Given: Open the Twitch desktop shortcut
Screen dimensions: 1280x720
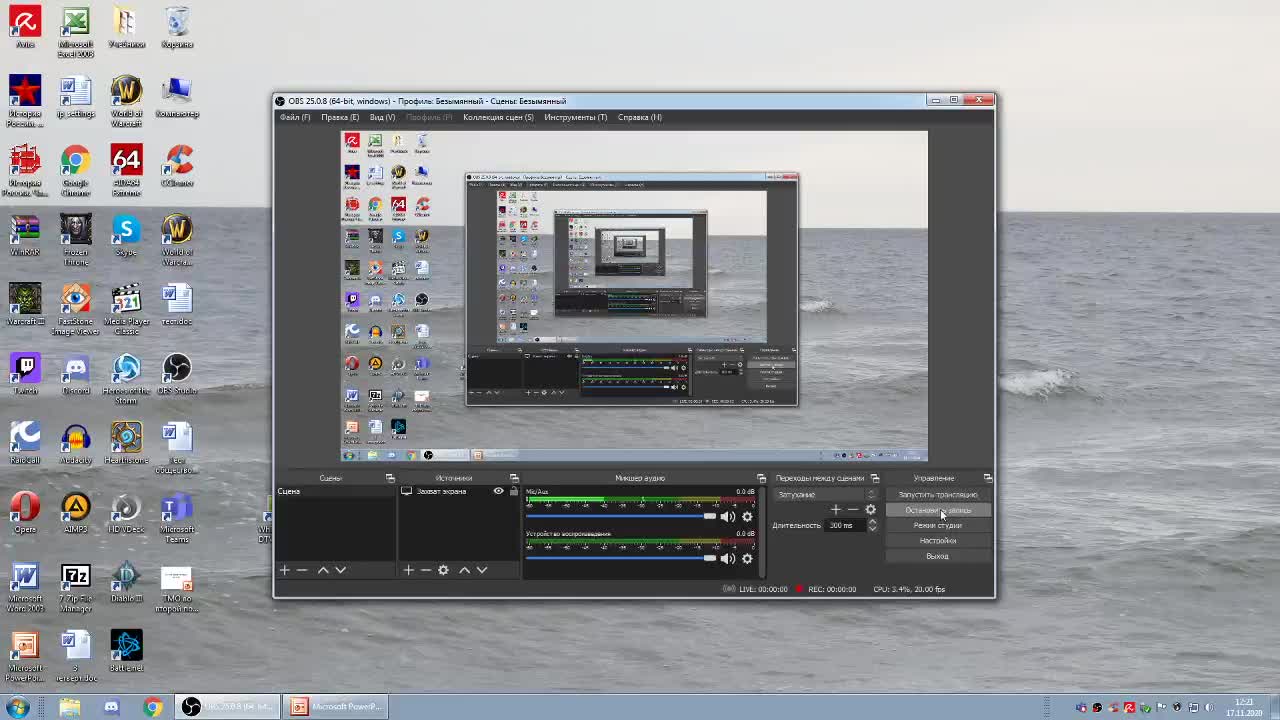Looking at the screenshot, I should click(x=25, y=374).
